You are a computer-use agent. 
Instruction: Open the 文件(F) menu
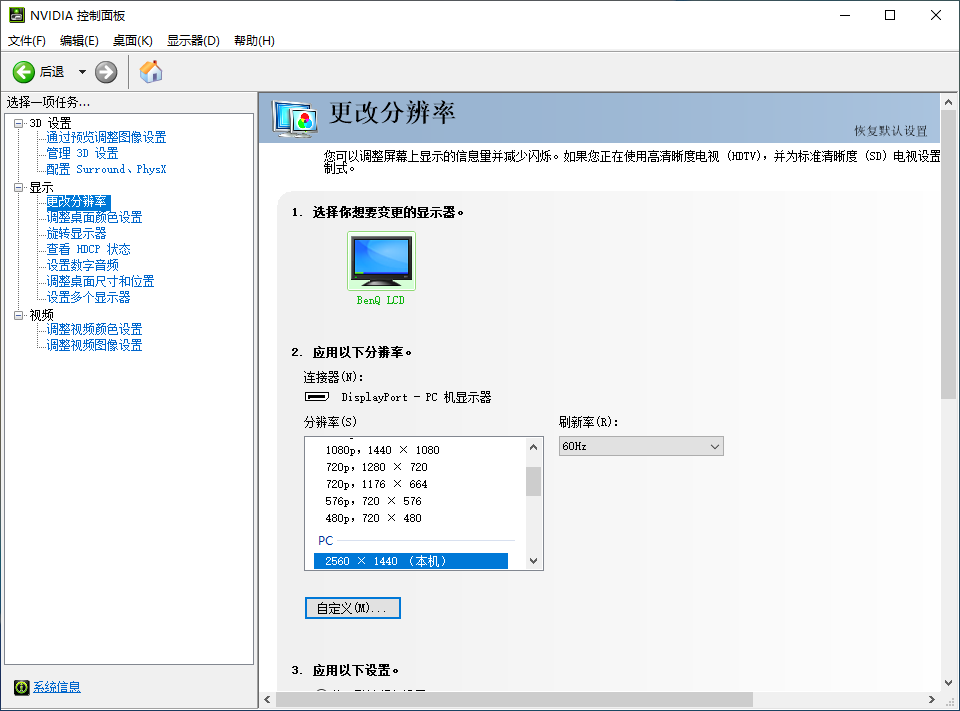(27, 41)
